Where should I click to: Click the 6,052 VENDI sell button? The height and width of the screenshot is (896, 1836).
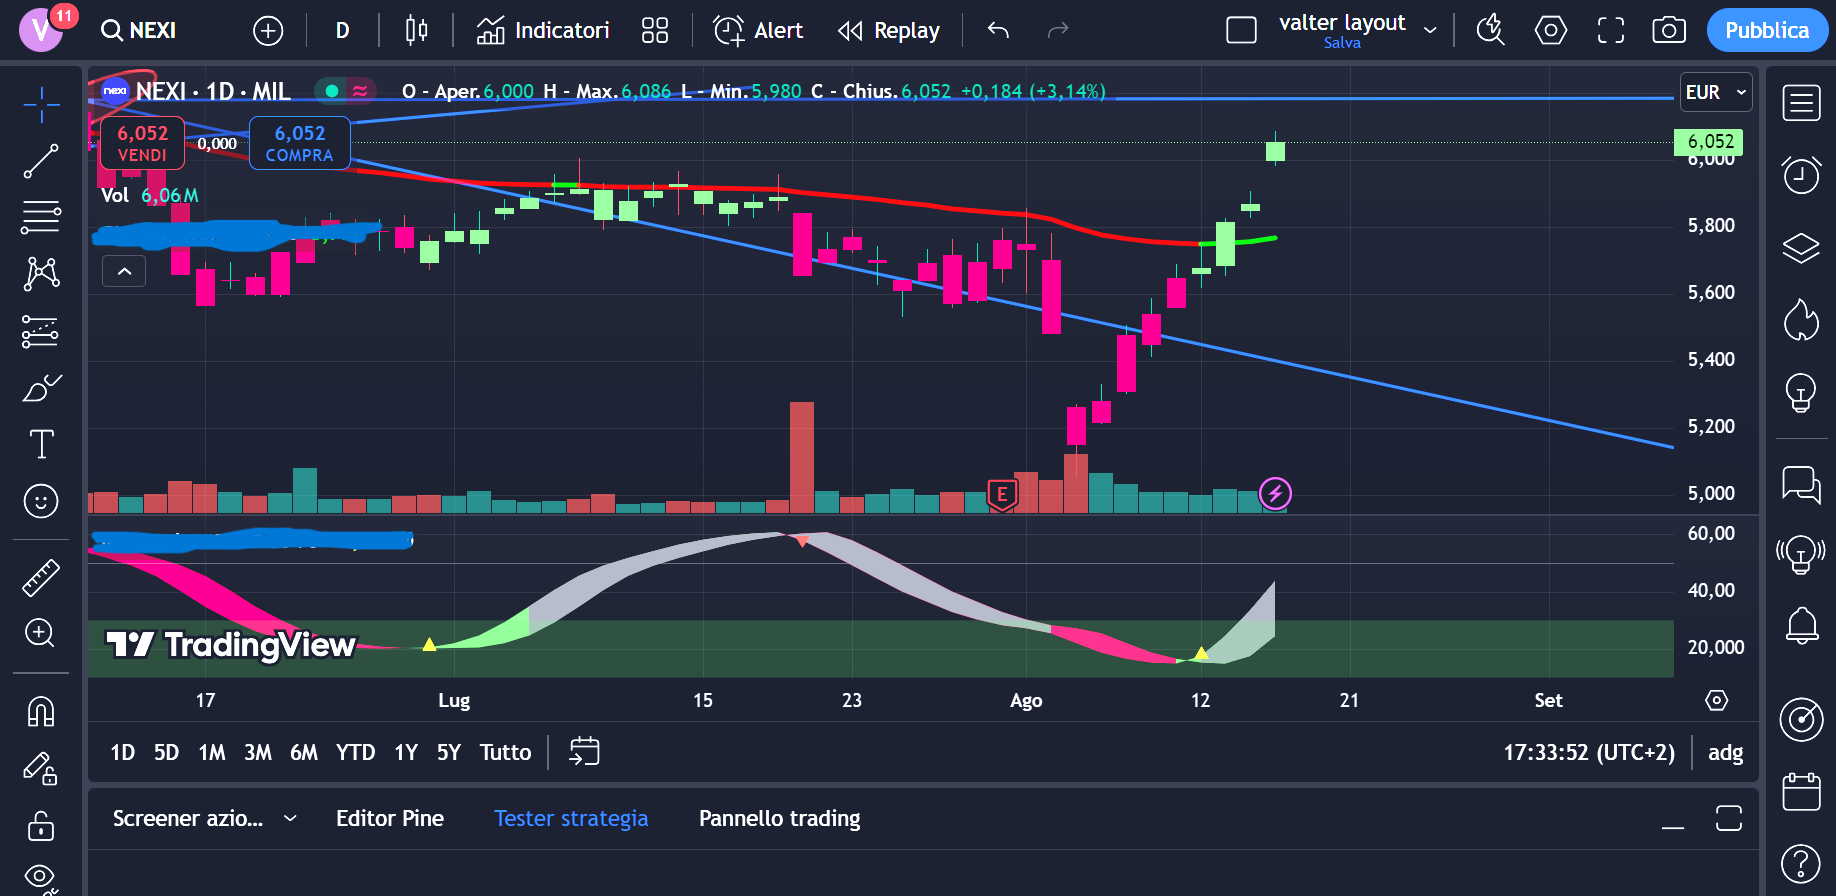142,143
